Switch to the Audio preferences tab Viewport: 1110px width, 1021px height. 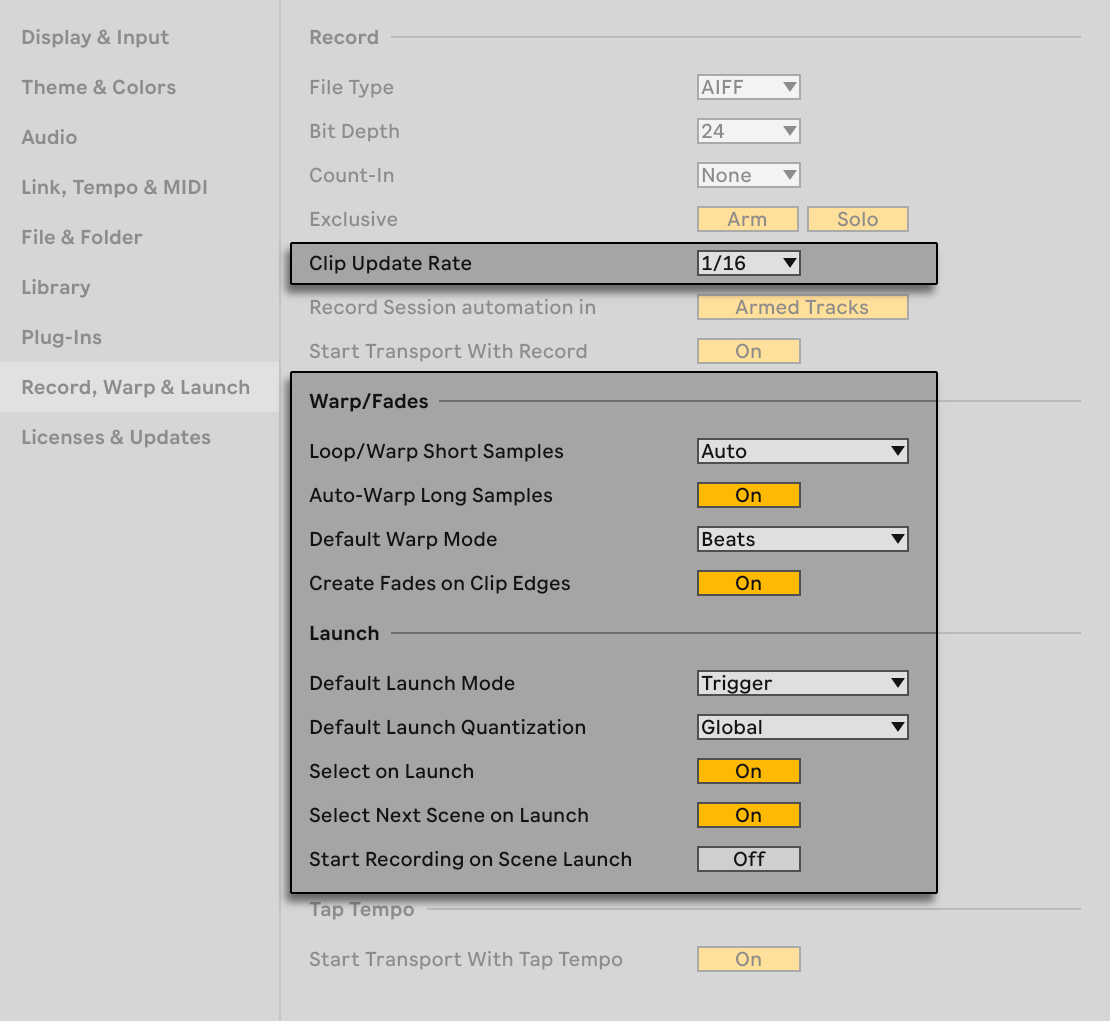point(49,137)
